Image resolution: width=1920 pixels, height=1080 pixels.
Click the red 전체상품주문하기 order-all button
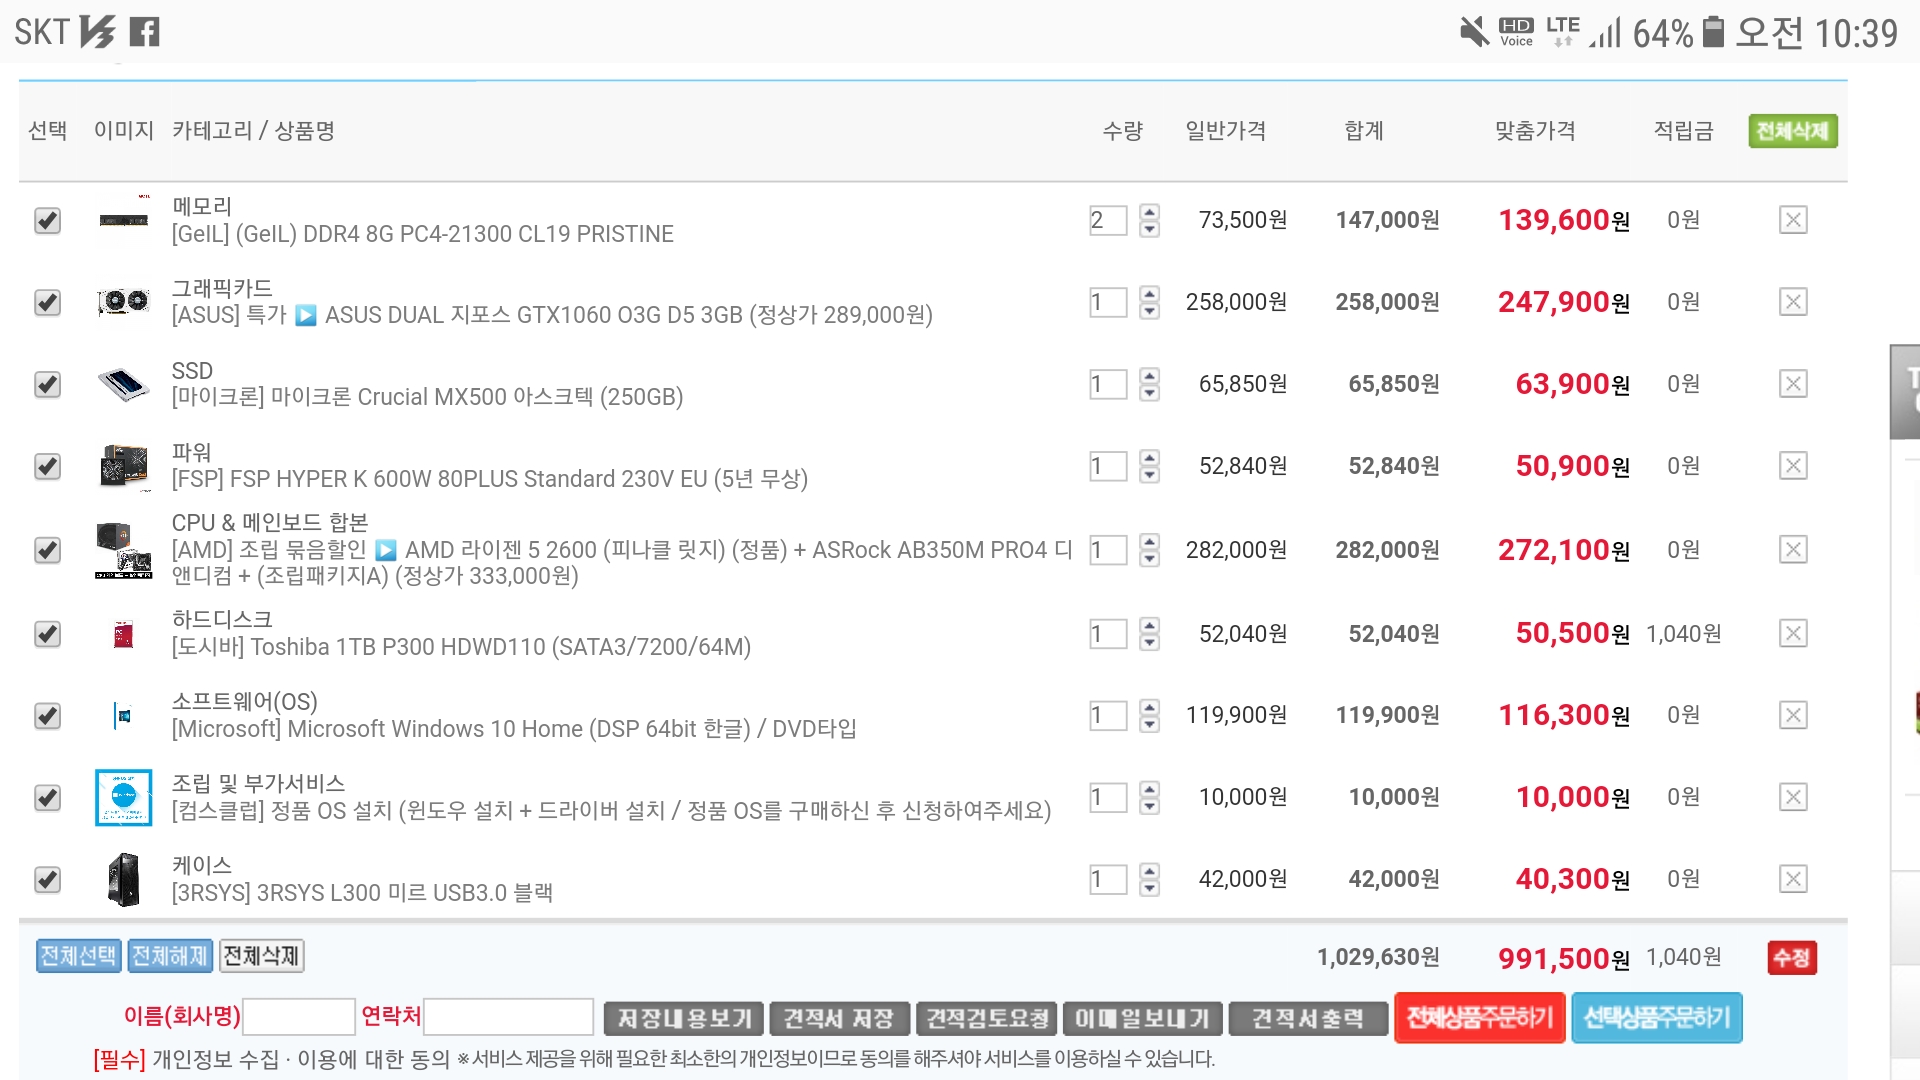[1479, 1018]
